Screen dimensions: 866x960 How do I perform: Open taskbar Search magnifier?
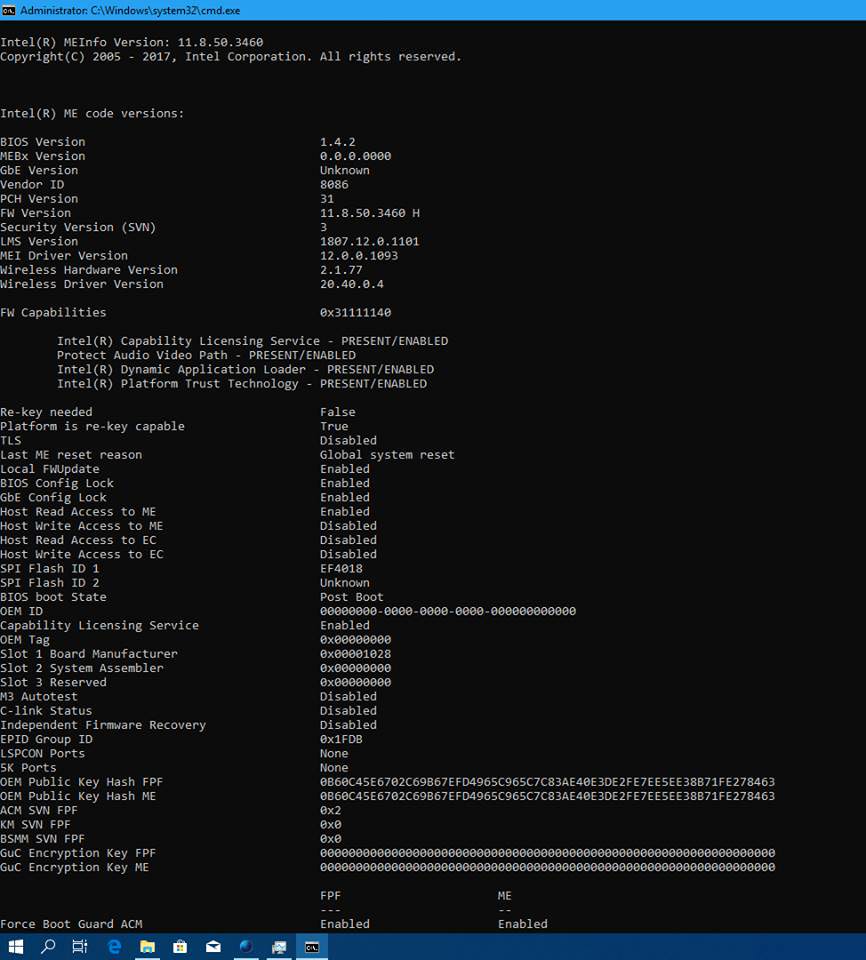tap(48, 947)
